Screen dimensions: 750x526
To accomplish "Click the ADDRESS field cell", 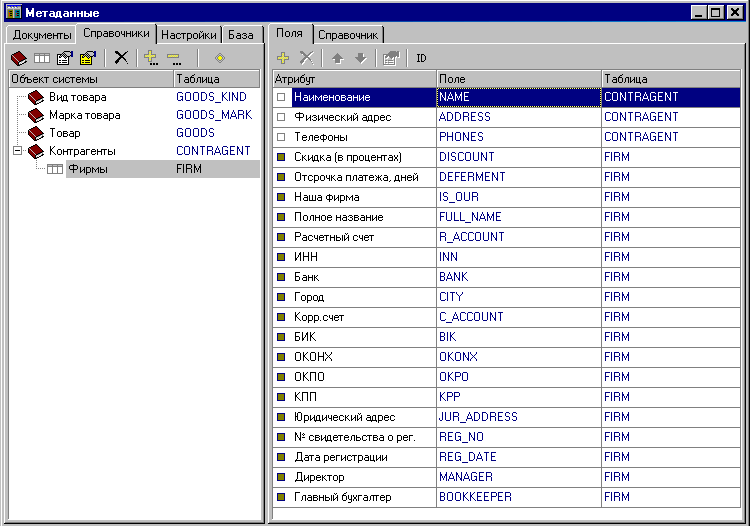I will (519, 117).
